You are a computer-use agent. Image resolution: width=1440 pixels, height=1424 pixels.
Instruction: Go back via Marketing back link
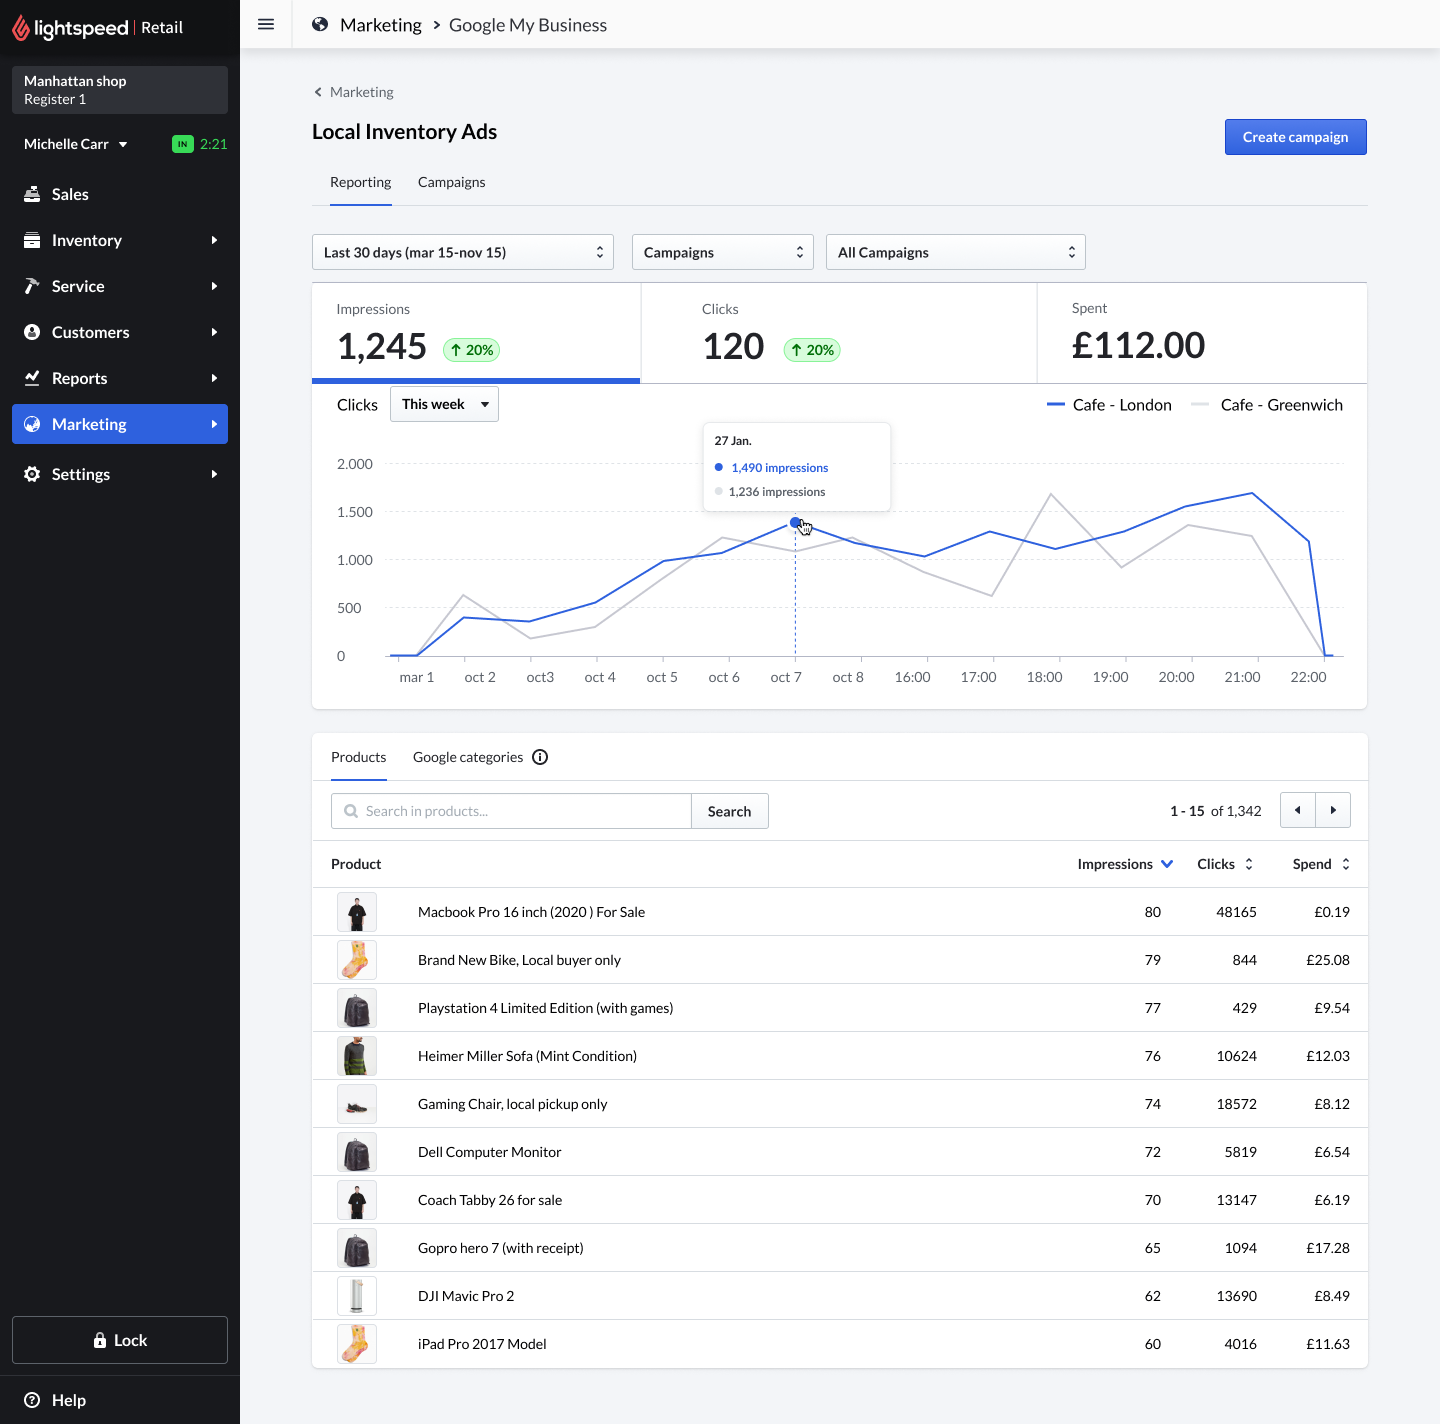point(354,92)
